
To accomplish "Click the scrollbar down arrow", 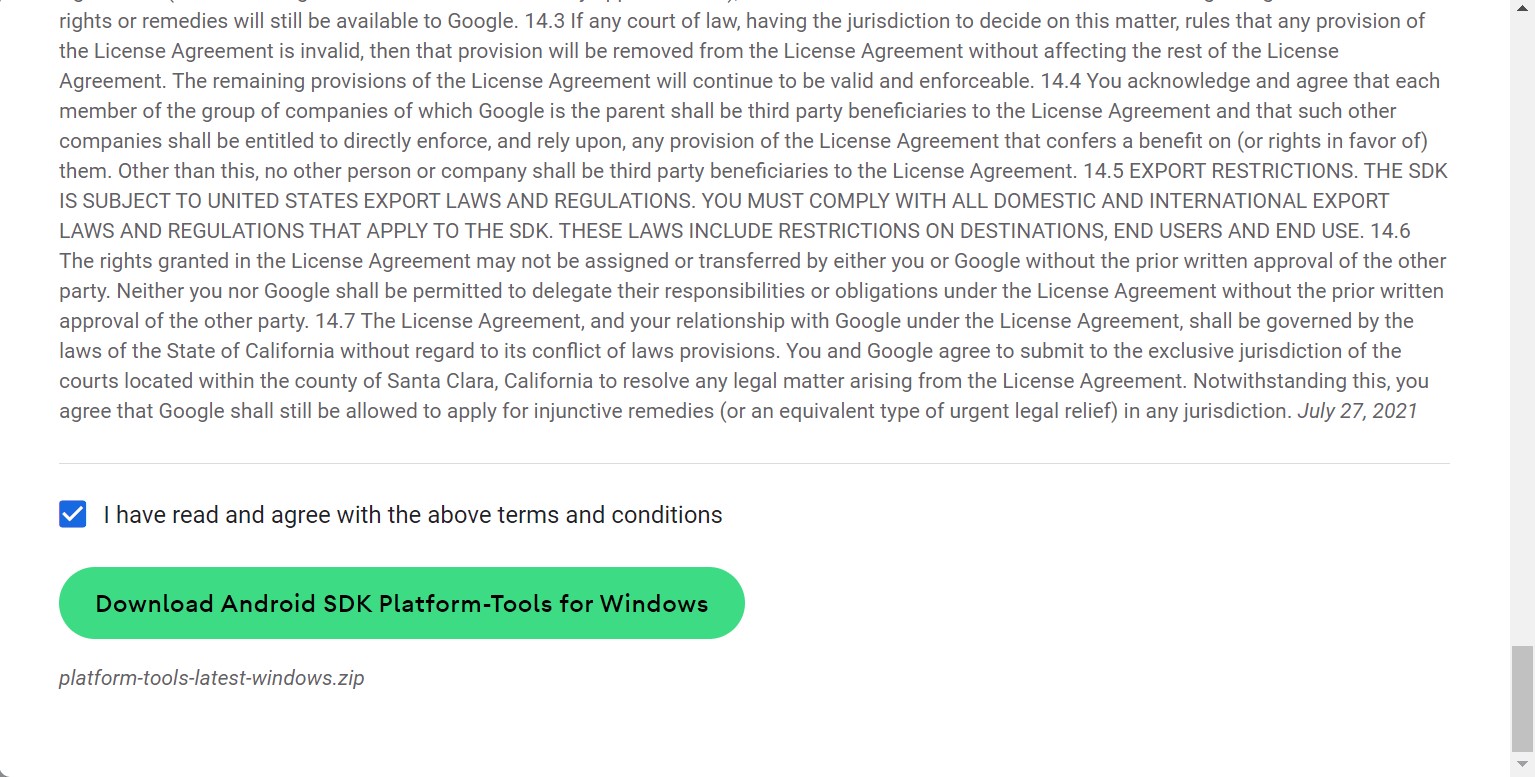I will click(x=1522, y=767).
